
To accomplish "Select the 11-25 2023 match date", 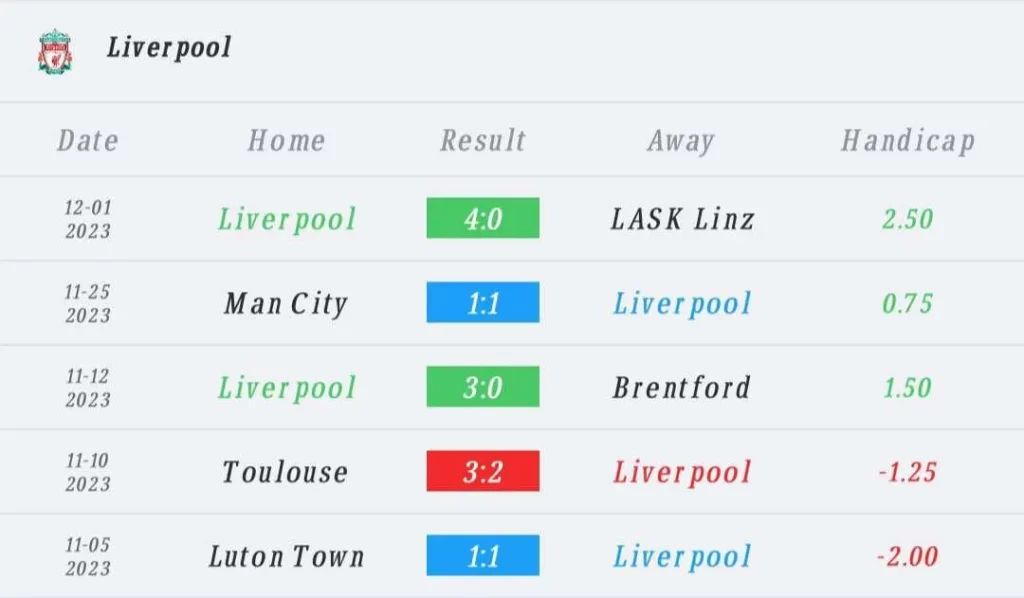I will (88, 303).
